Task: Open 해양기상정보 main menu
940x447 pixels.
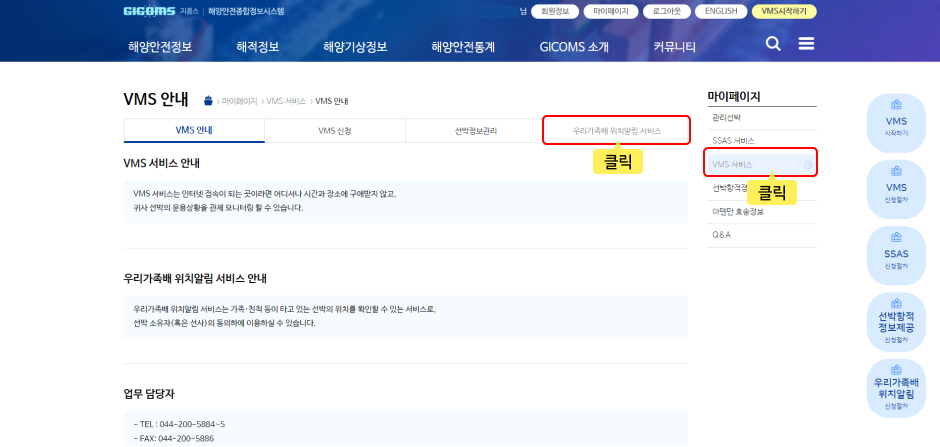Action: pyautogui.click(x=355, y=46)
